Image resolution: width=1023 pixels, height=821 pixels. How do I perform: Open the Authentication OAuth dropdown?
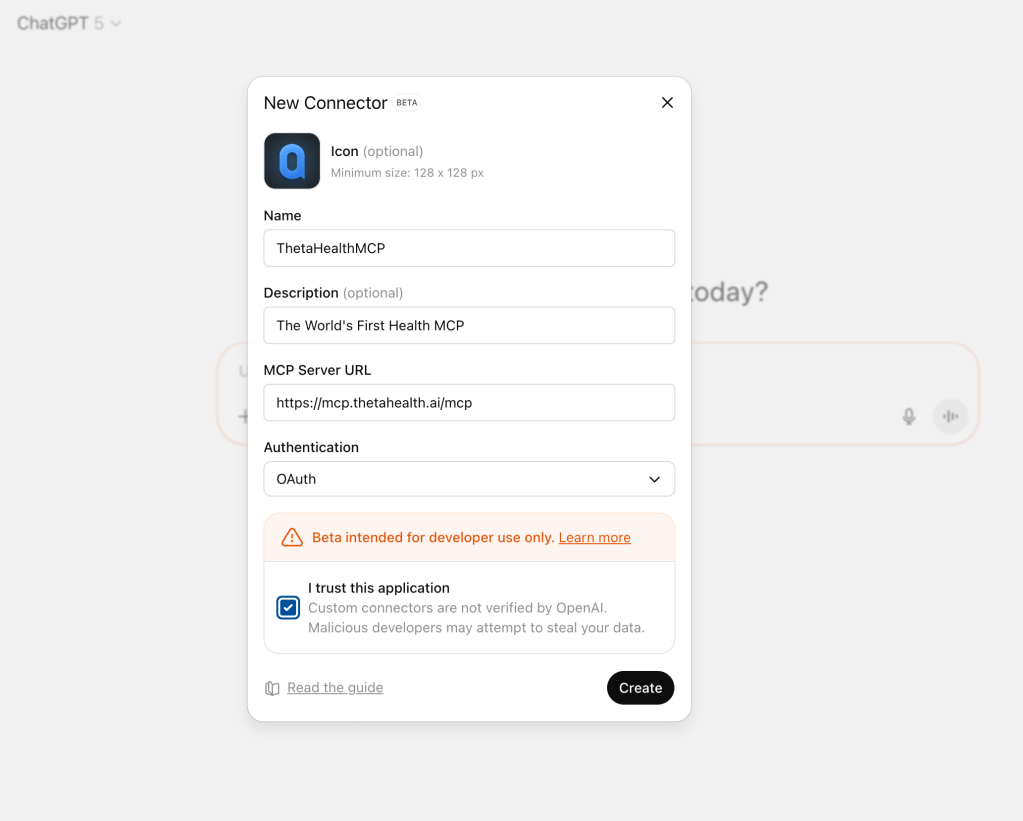[x=469, y=479]
